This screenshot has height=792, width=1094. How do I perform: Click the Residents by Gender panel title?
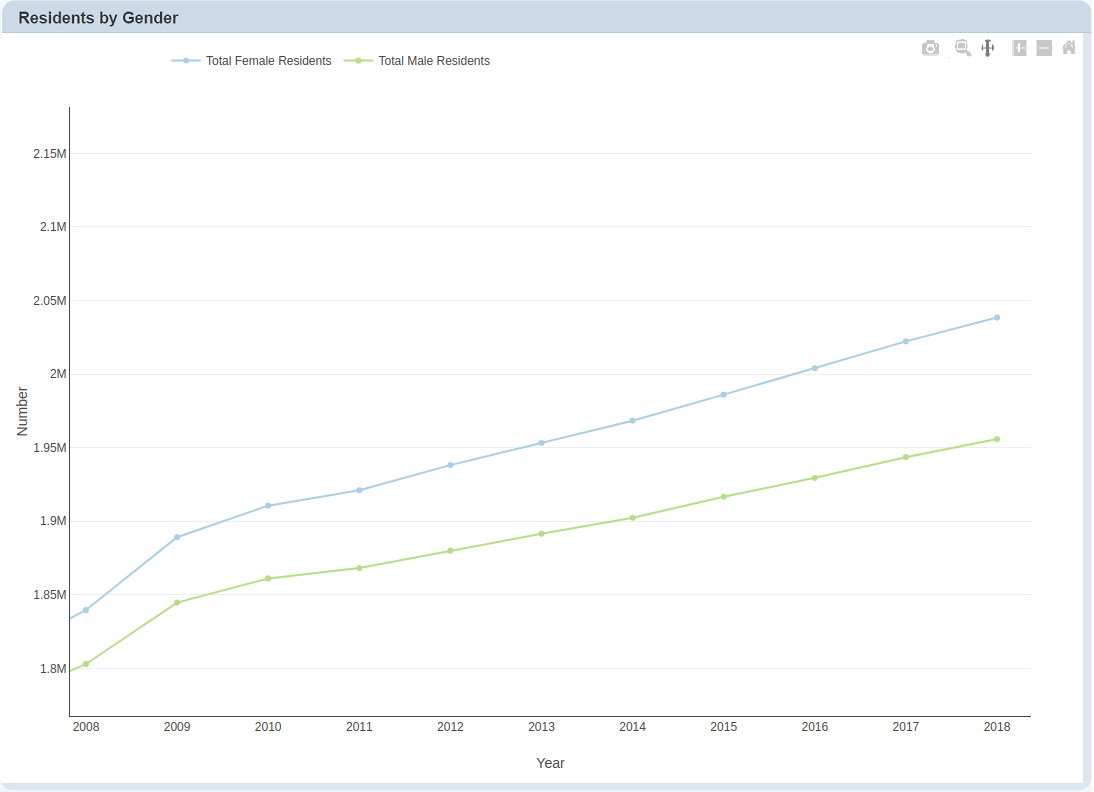pos(98,18)
